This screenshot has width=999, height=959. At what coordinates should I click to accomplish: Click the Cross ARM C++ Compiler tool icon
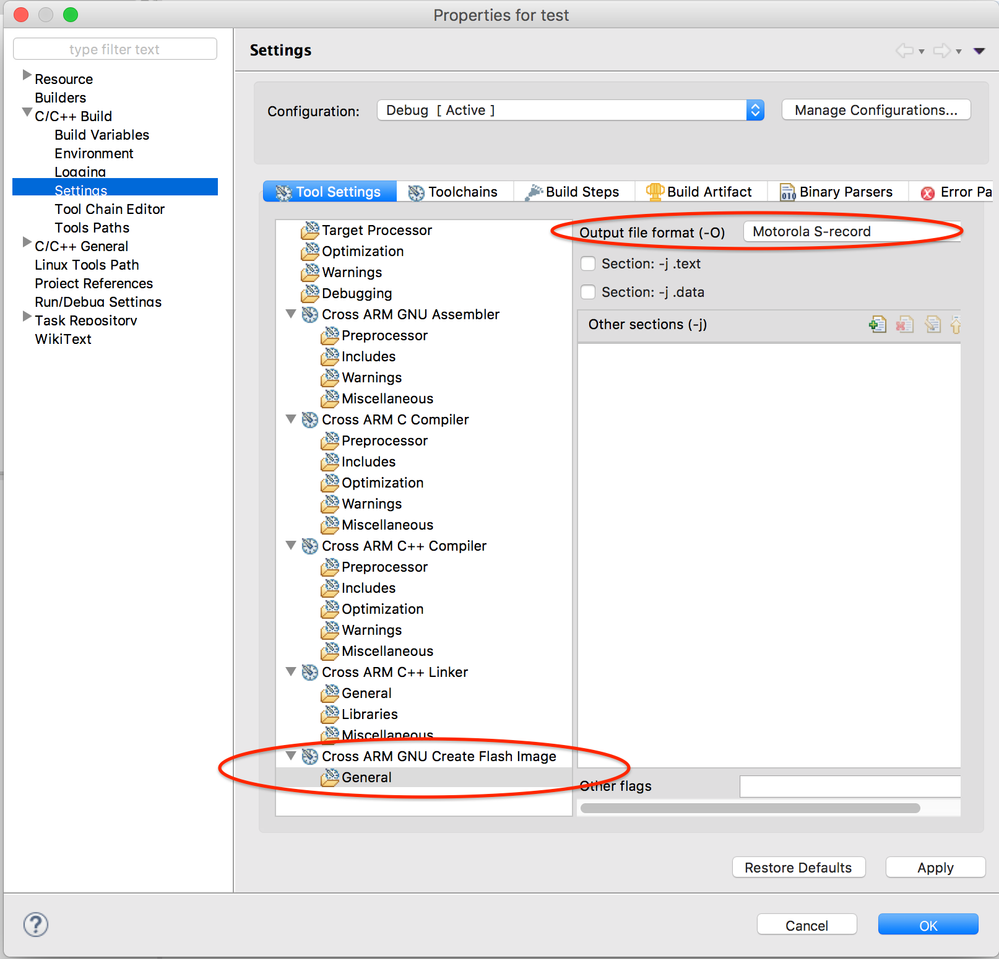[x=310, y=545]
